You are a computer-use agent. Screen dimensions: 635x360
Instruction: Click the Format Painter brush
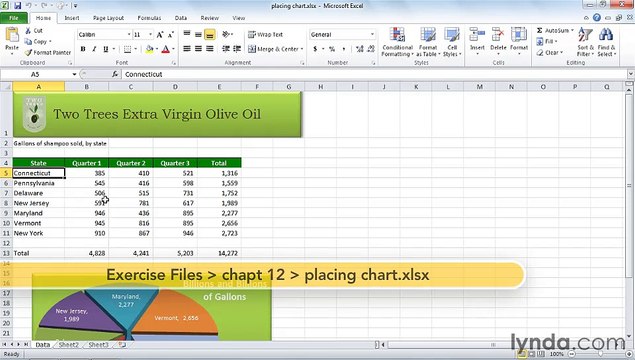coord(28,53)
